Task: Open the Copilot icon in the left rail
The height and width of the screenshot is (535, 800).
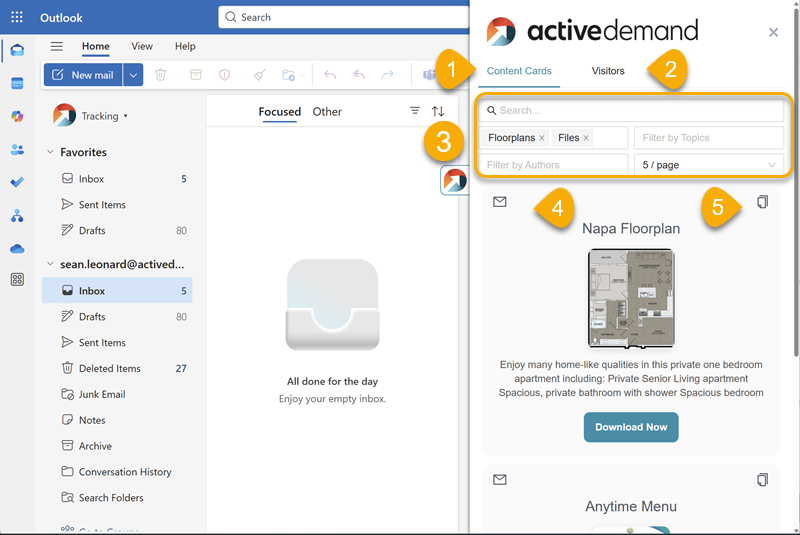Action: 17,116
